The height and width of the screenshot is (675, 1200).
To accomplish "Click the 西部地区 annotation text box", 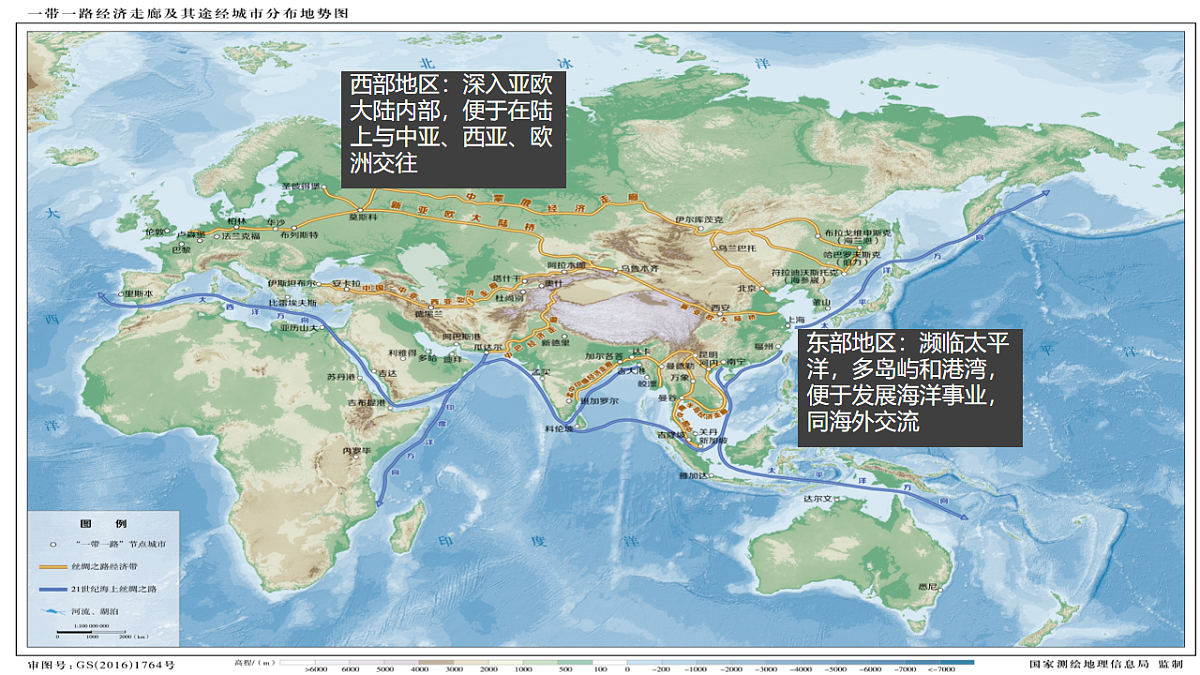I will pyautogui.click(x=454, y=129).
